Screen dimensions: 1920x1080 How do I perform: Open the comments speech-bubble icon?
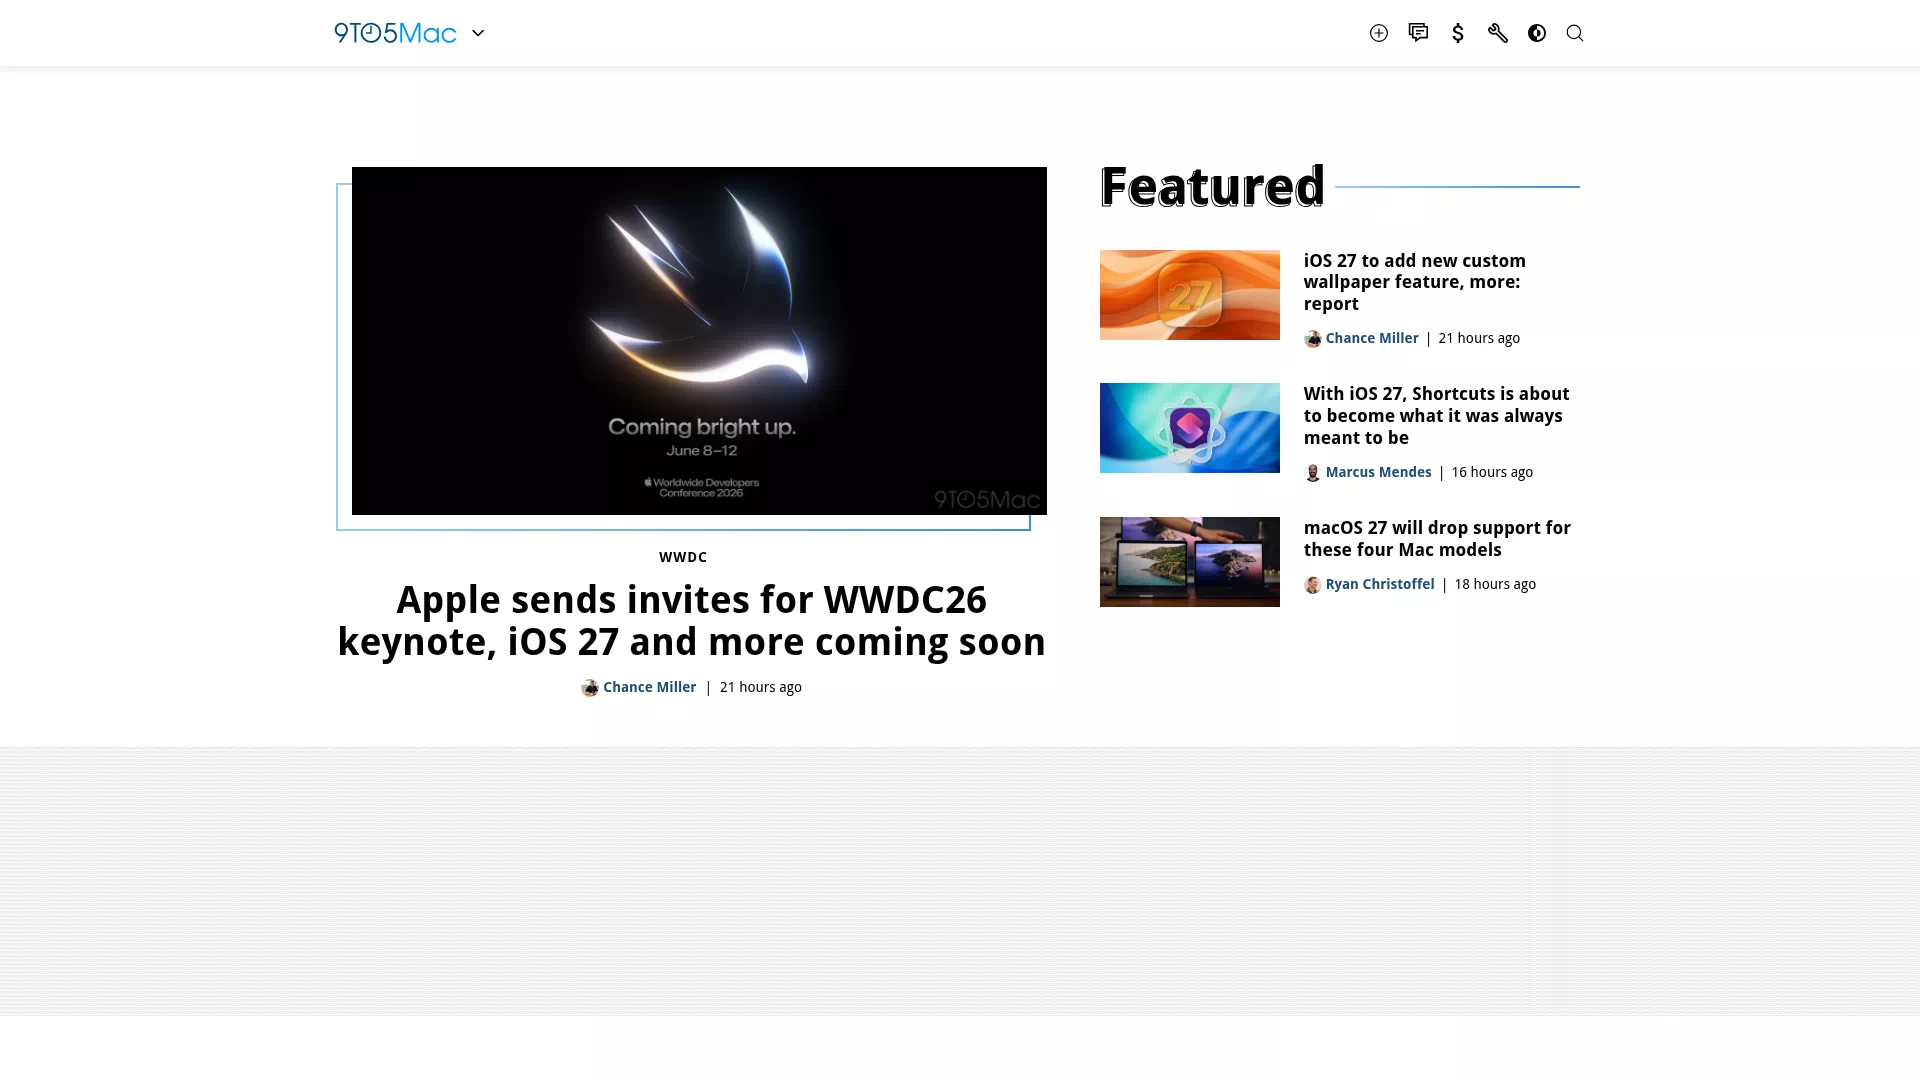coord(1418,33)
